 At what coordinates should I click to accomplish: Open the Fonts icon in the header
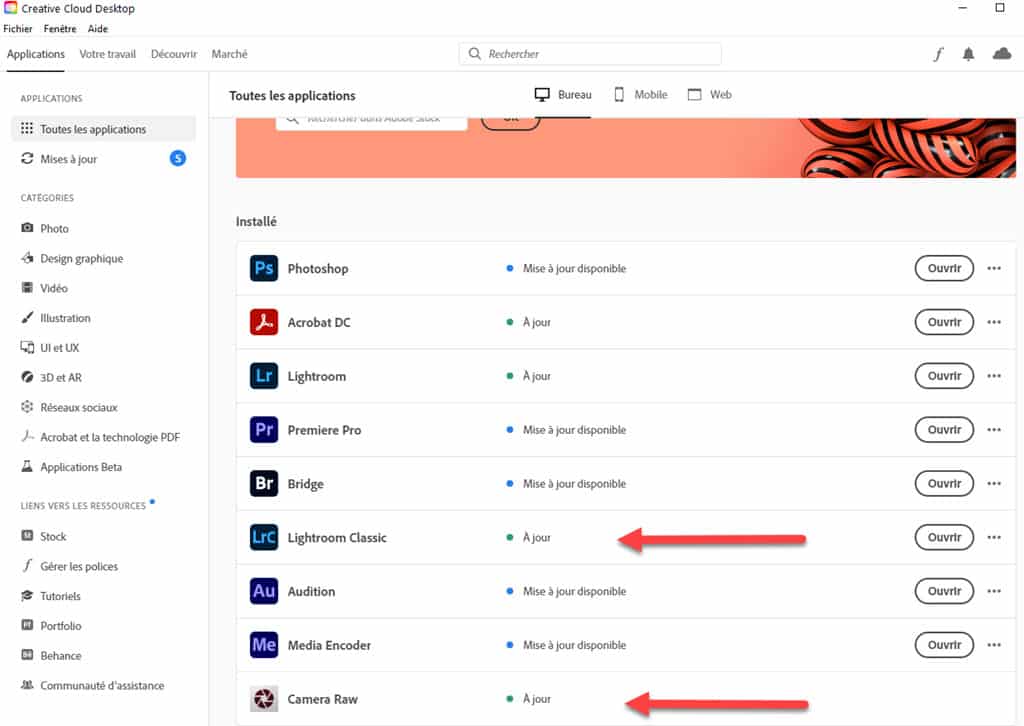(938, 54)
